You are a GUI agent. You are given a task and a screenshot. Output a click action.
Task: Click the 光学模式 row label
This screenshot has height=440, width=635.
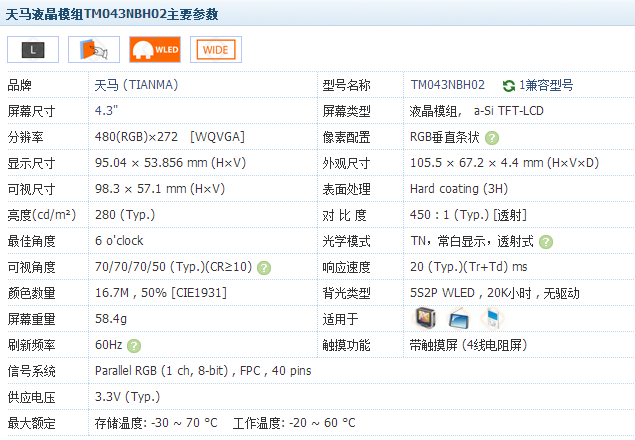[346, 241]
